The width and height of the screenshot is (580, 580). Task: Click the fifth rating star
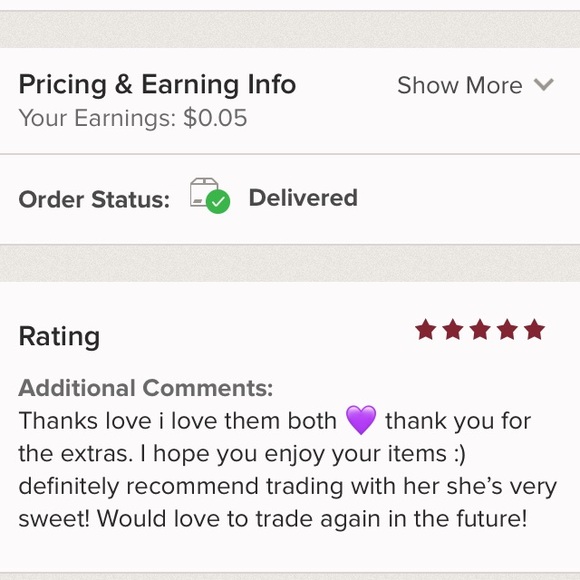click(535, 329)
